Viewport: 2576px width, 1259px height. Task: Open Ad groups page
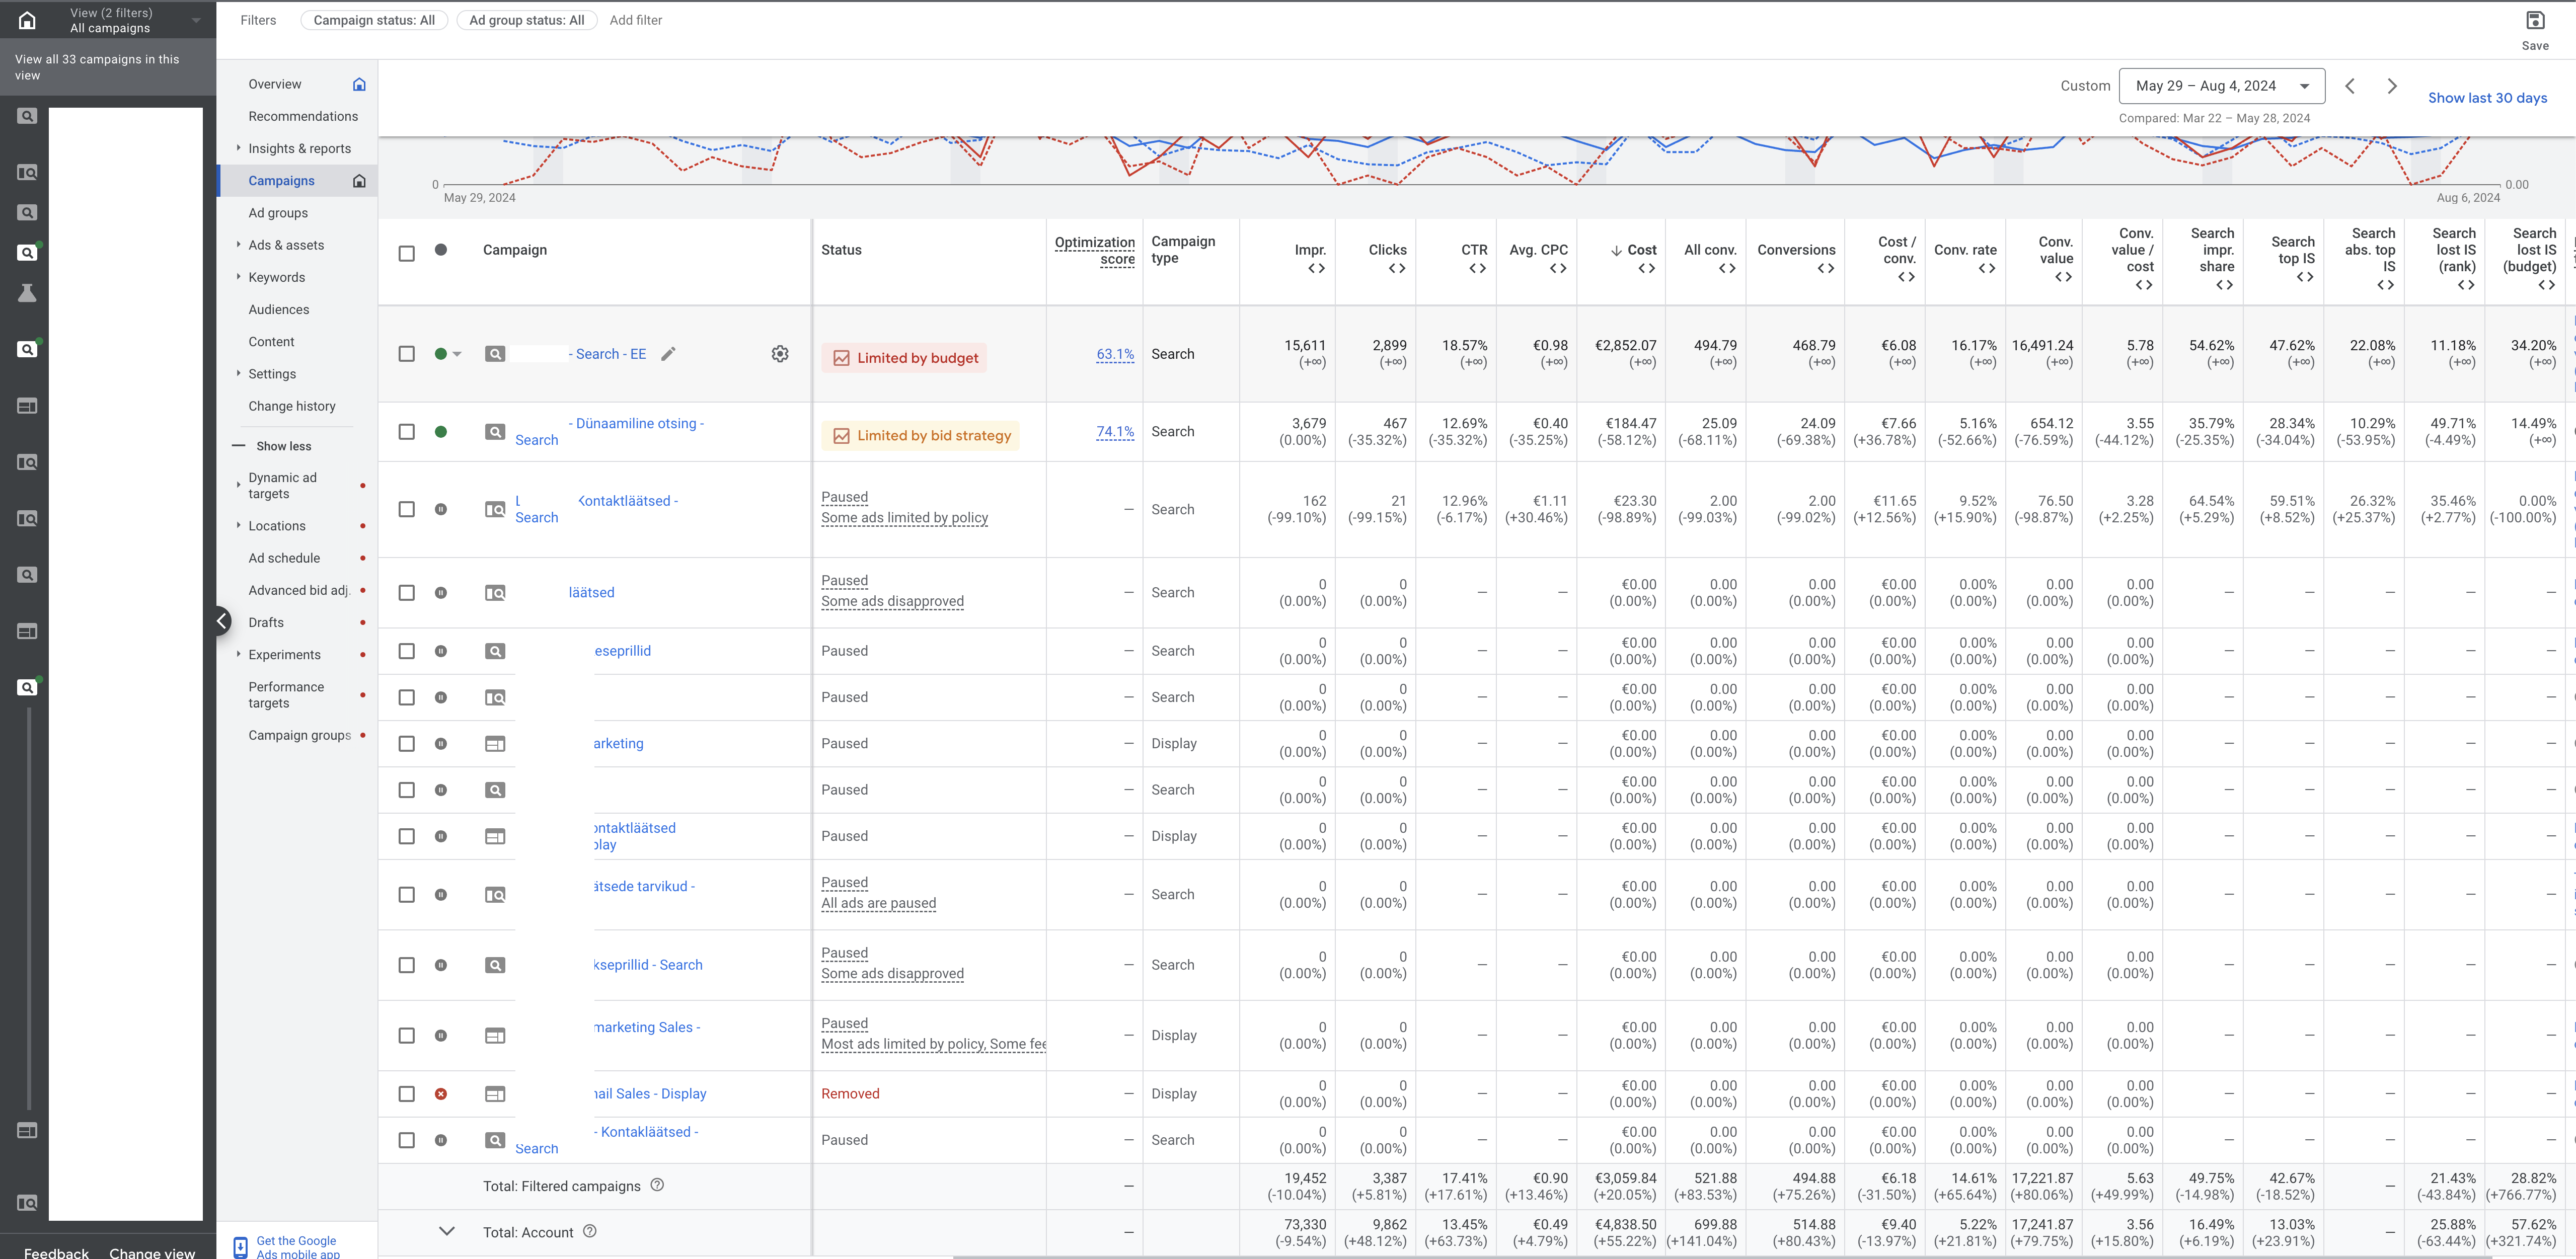click(x=278, y=213)
